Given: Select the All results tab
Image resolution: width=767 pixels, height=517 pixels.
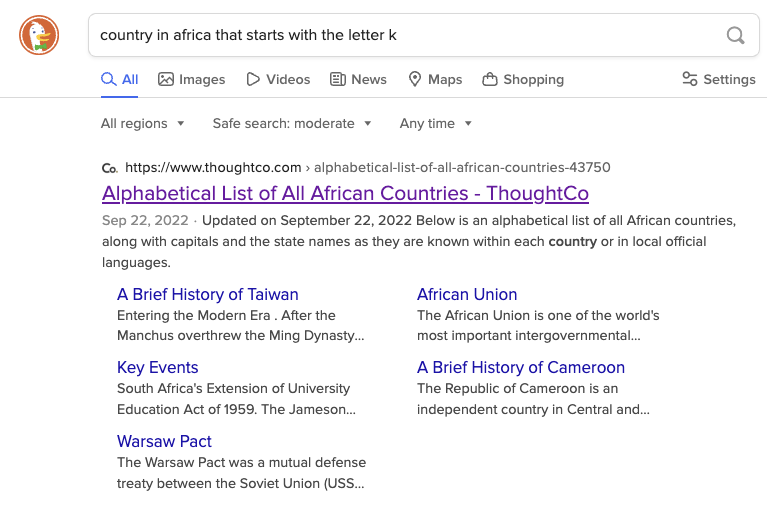Looking at the screenshot, I should pos(120,79).
